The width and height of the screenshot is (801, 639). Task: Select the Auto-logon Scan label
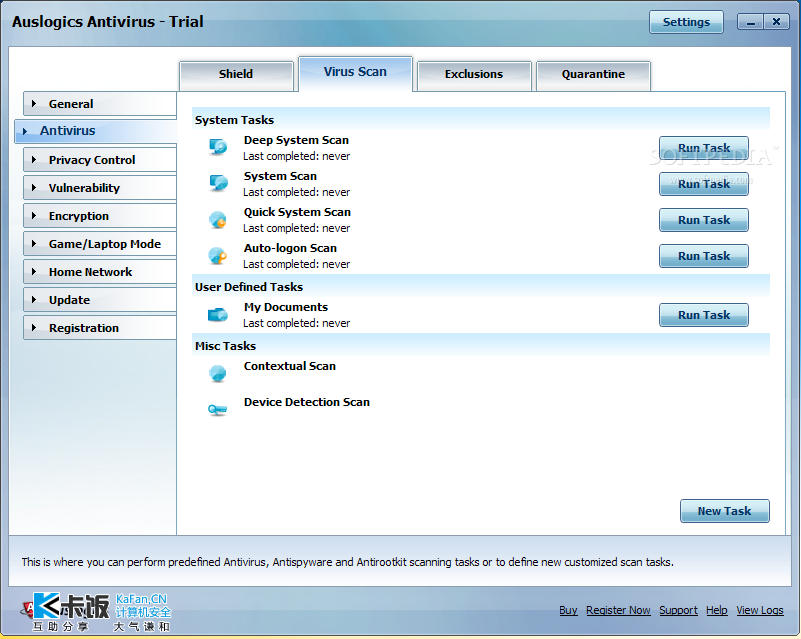click(x=290, y=248)
